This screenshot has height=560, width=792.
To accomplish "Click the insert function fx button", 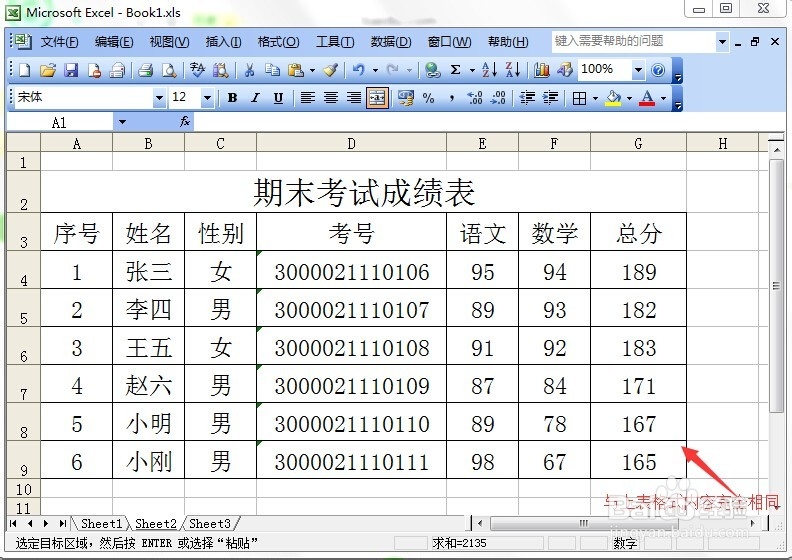I will (x=185, y=121).
